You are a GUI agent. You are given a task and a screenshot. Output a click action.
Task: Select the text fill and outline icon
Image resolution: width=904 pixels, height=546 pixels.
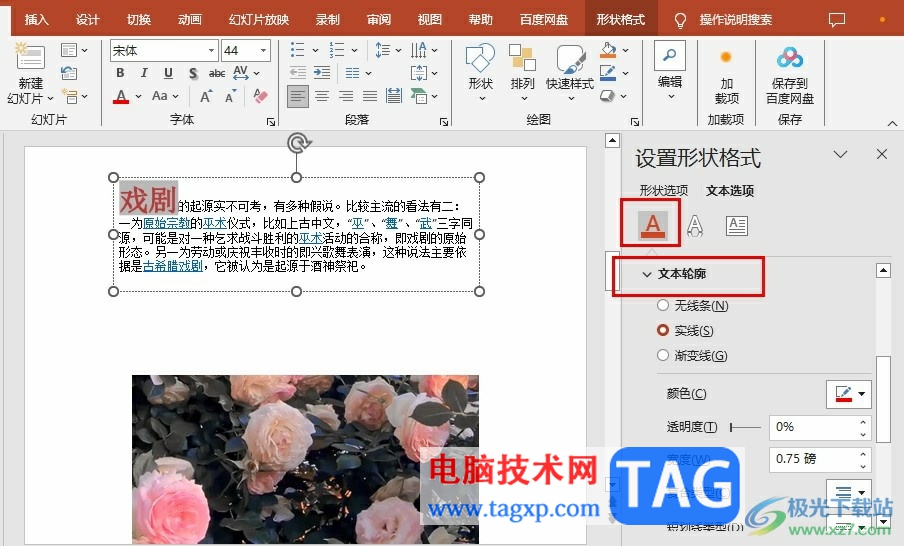(652, 225)
